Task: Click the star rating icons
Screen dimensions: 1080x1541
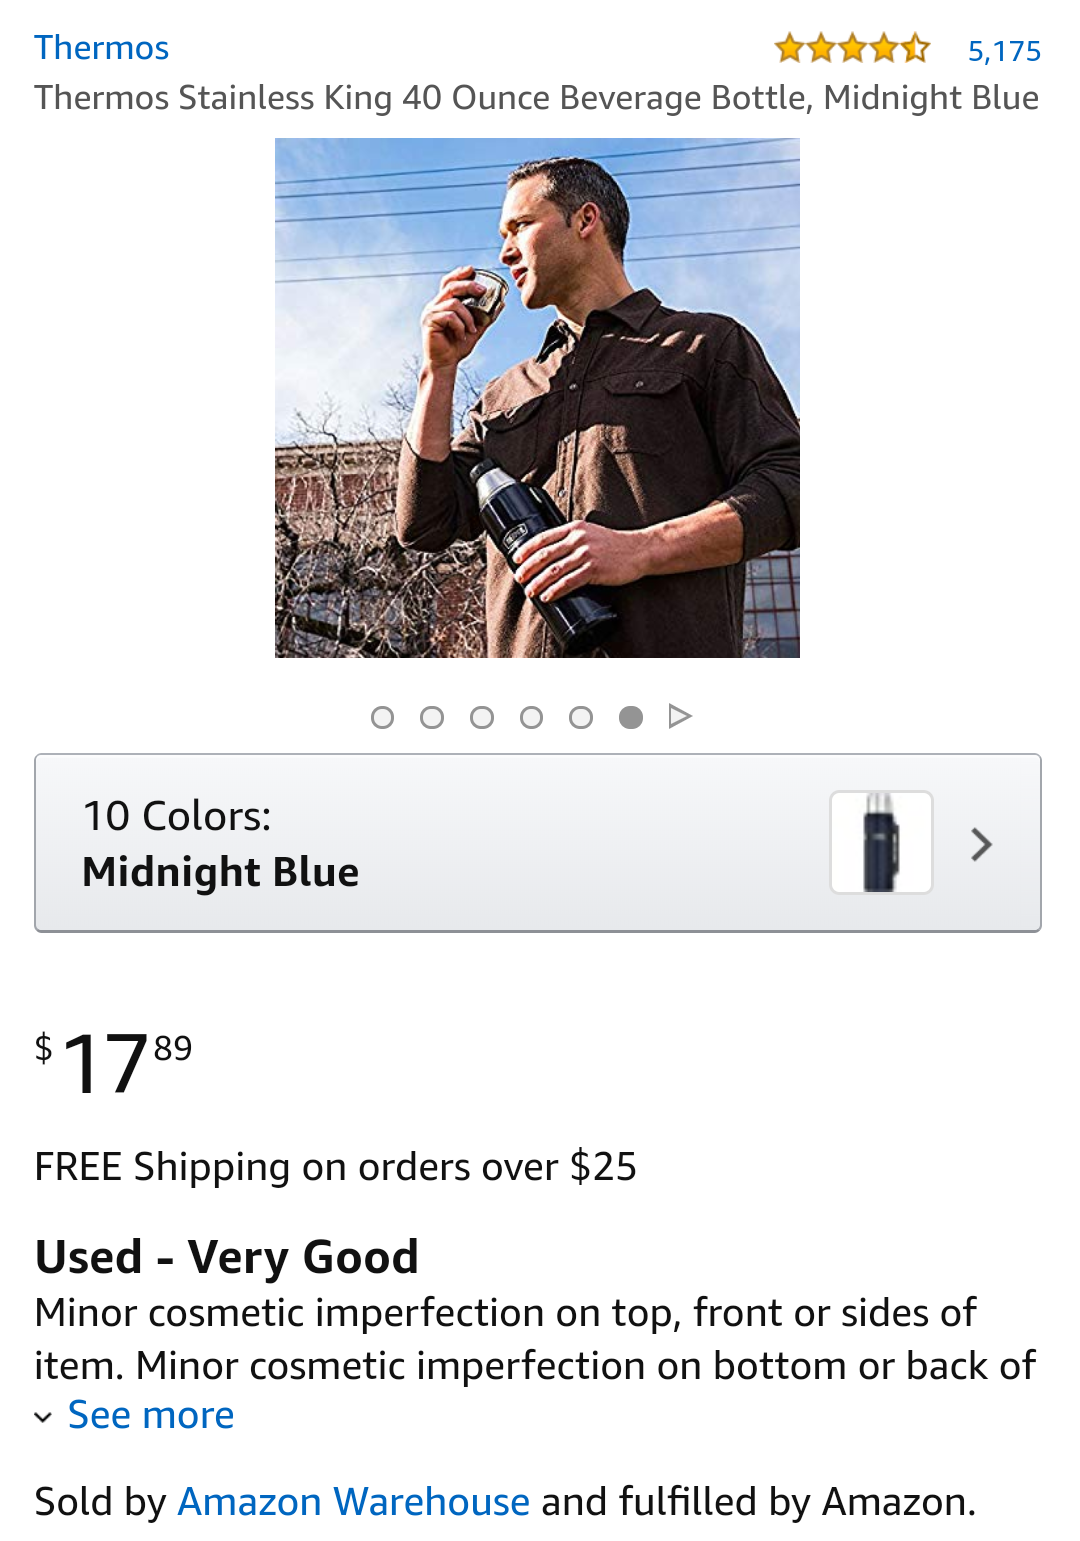Action: tap(852, 48)
